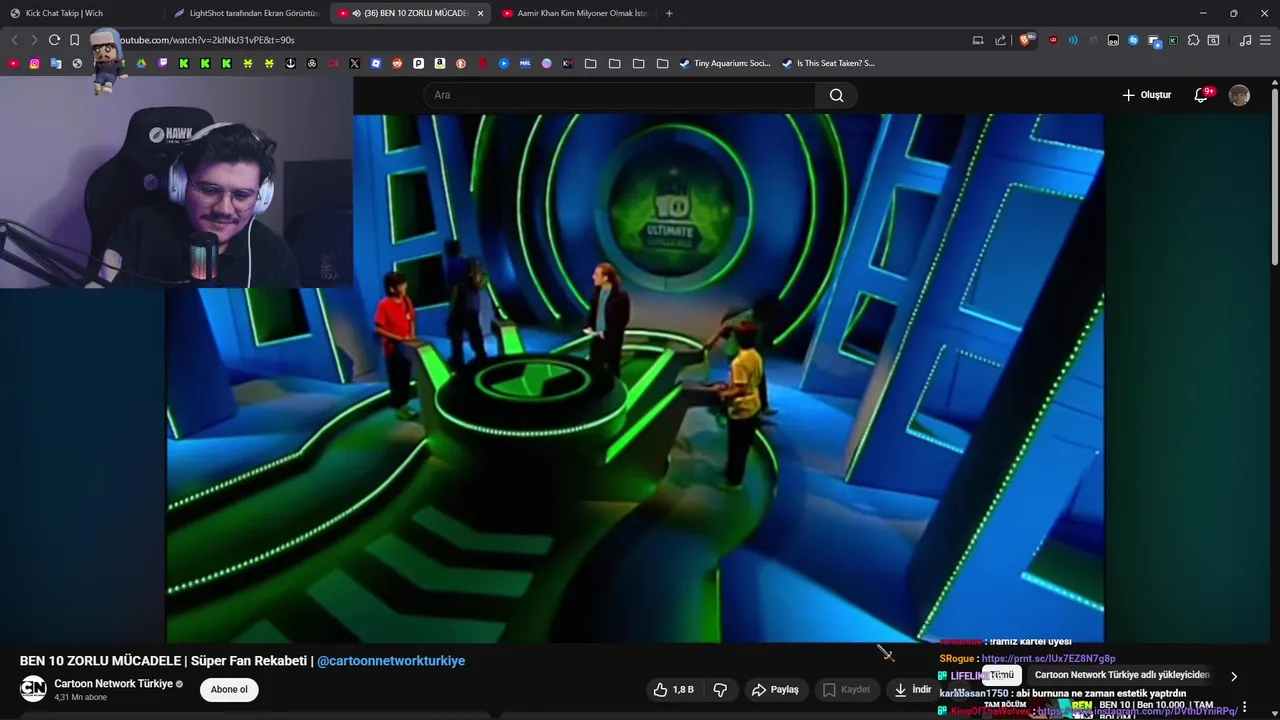
Task: Click the Abone ol subscribe button
Action: (229, 689)
